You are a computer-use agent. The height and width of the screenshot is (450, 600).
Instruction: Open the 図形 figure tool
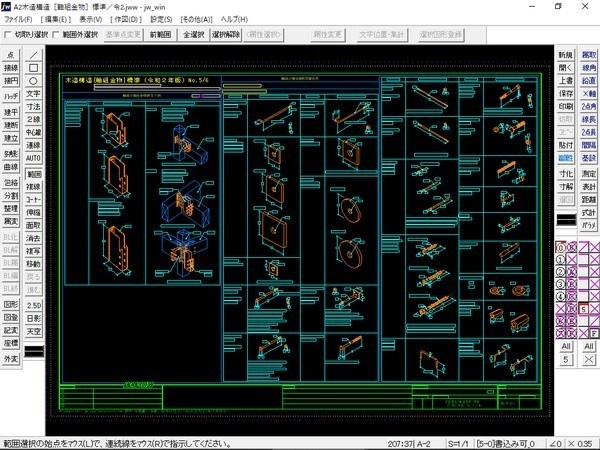pyautogui.click(x=11, y=305)
